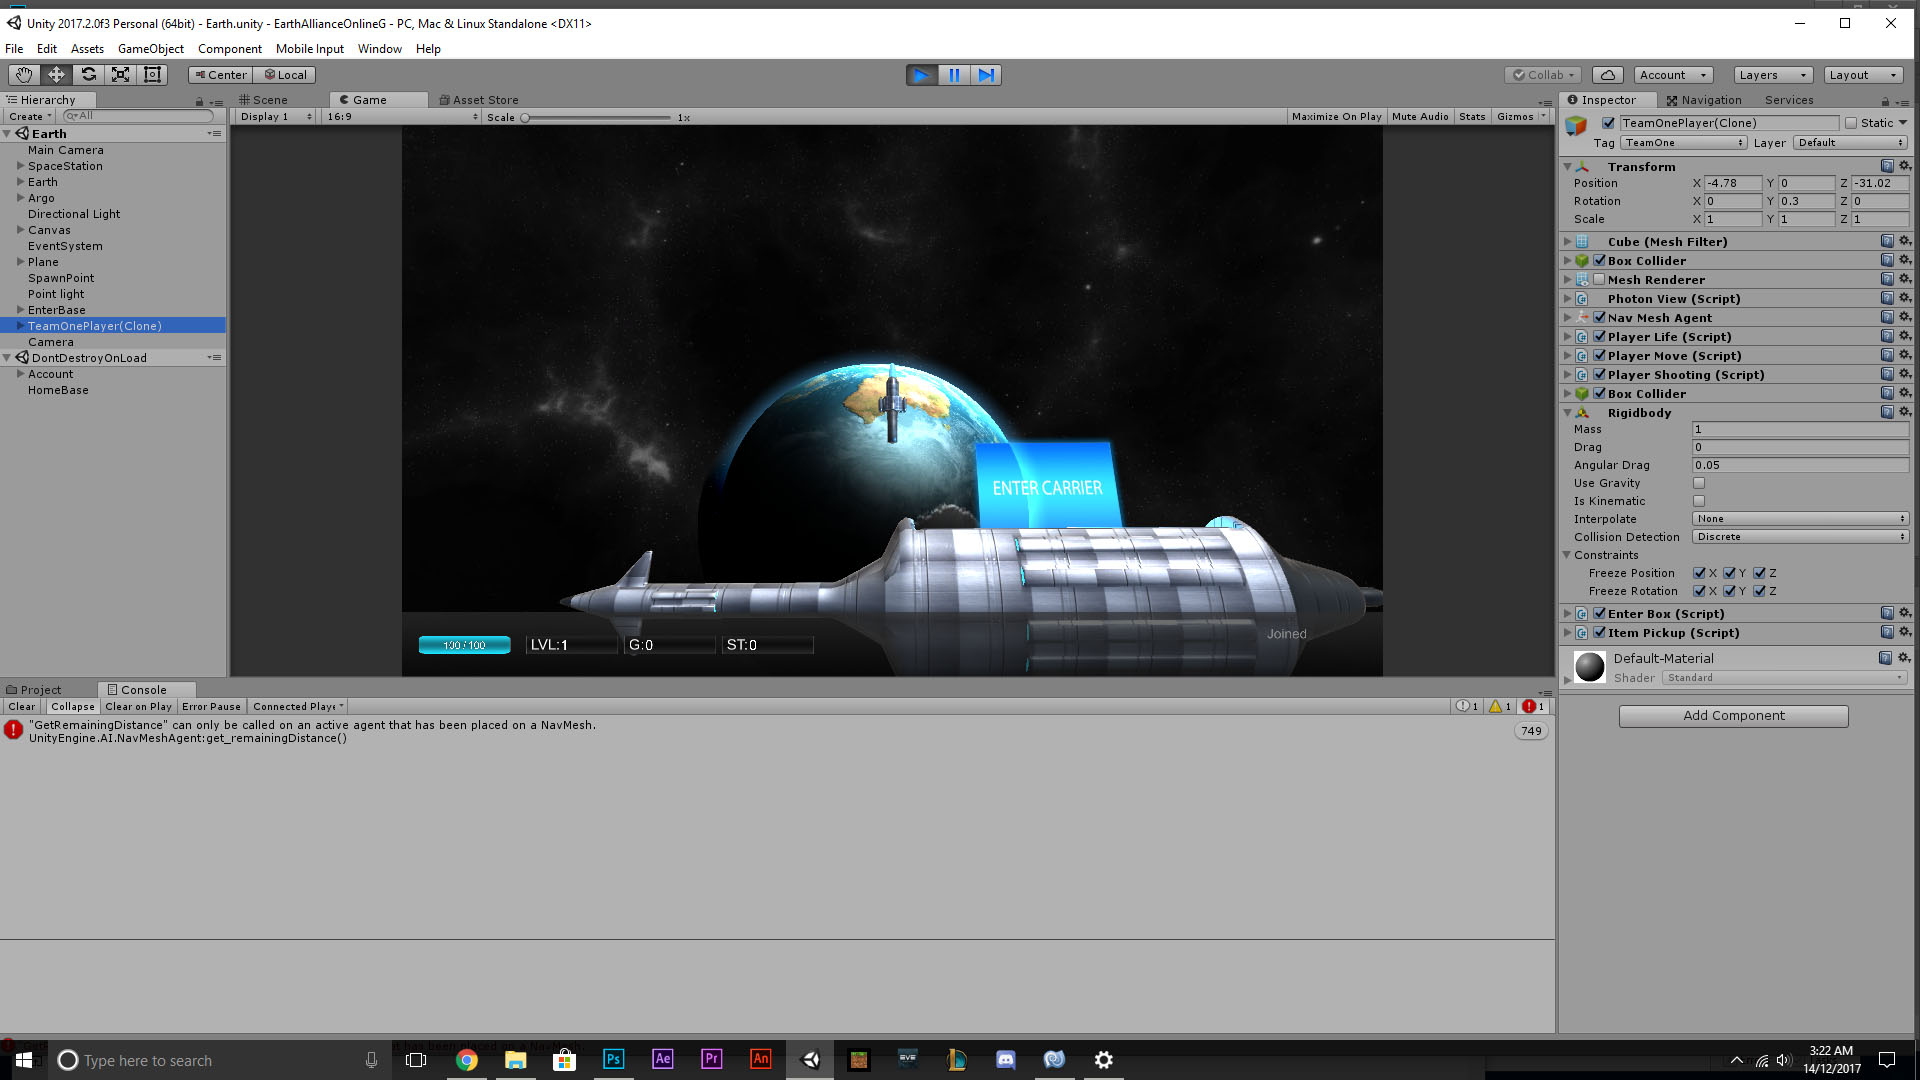The width and height of the screenshot is (1920, 1080).
Task: Select the Scale tool
Action: (x=120, y=75)
